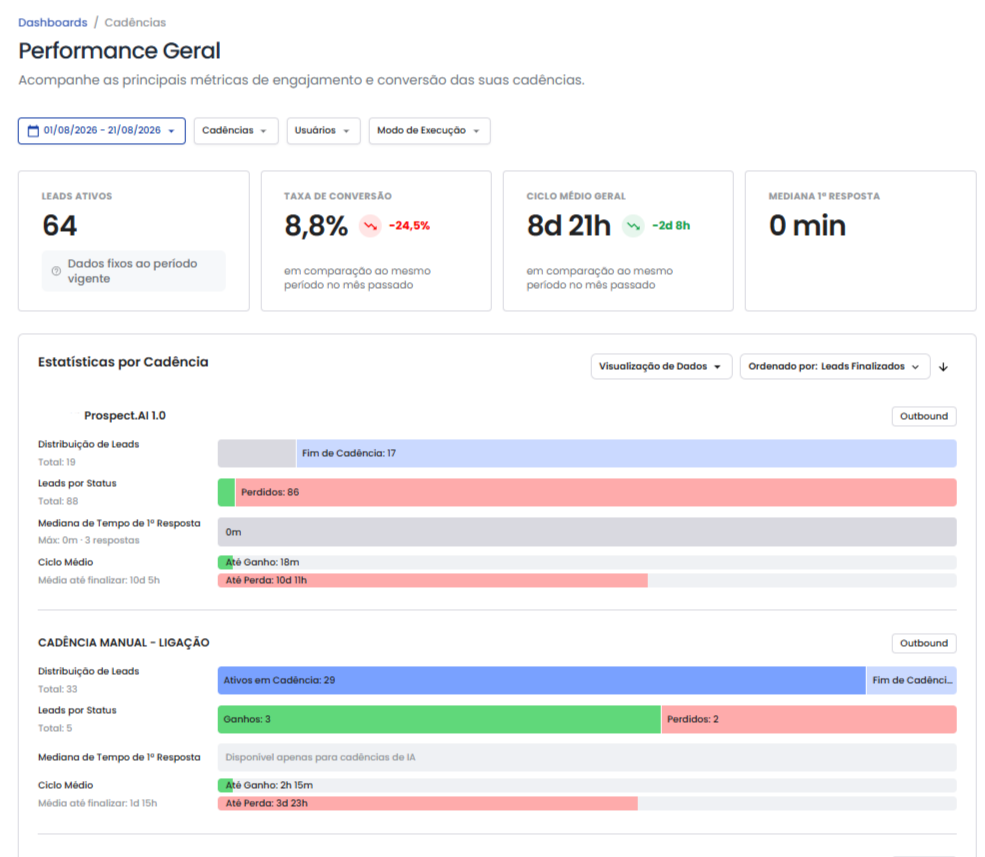Go to the Dashboards breadcrumb link
This screenshot has height=857, width=985.
(53, 23)
